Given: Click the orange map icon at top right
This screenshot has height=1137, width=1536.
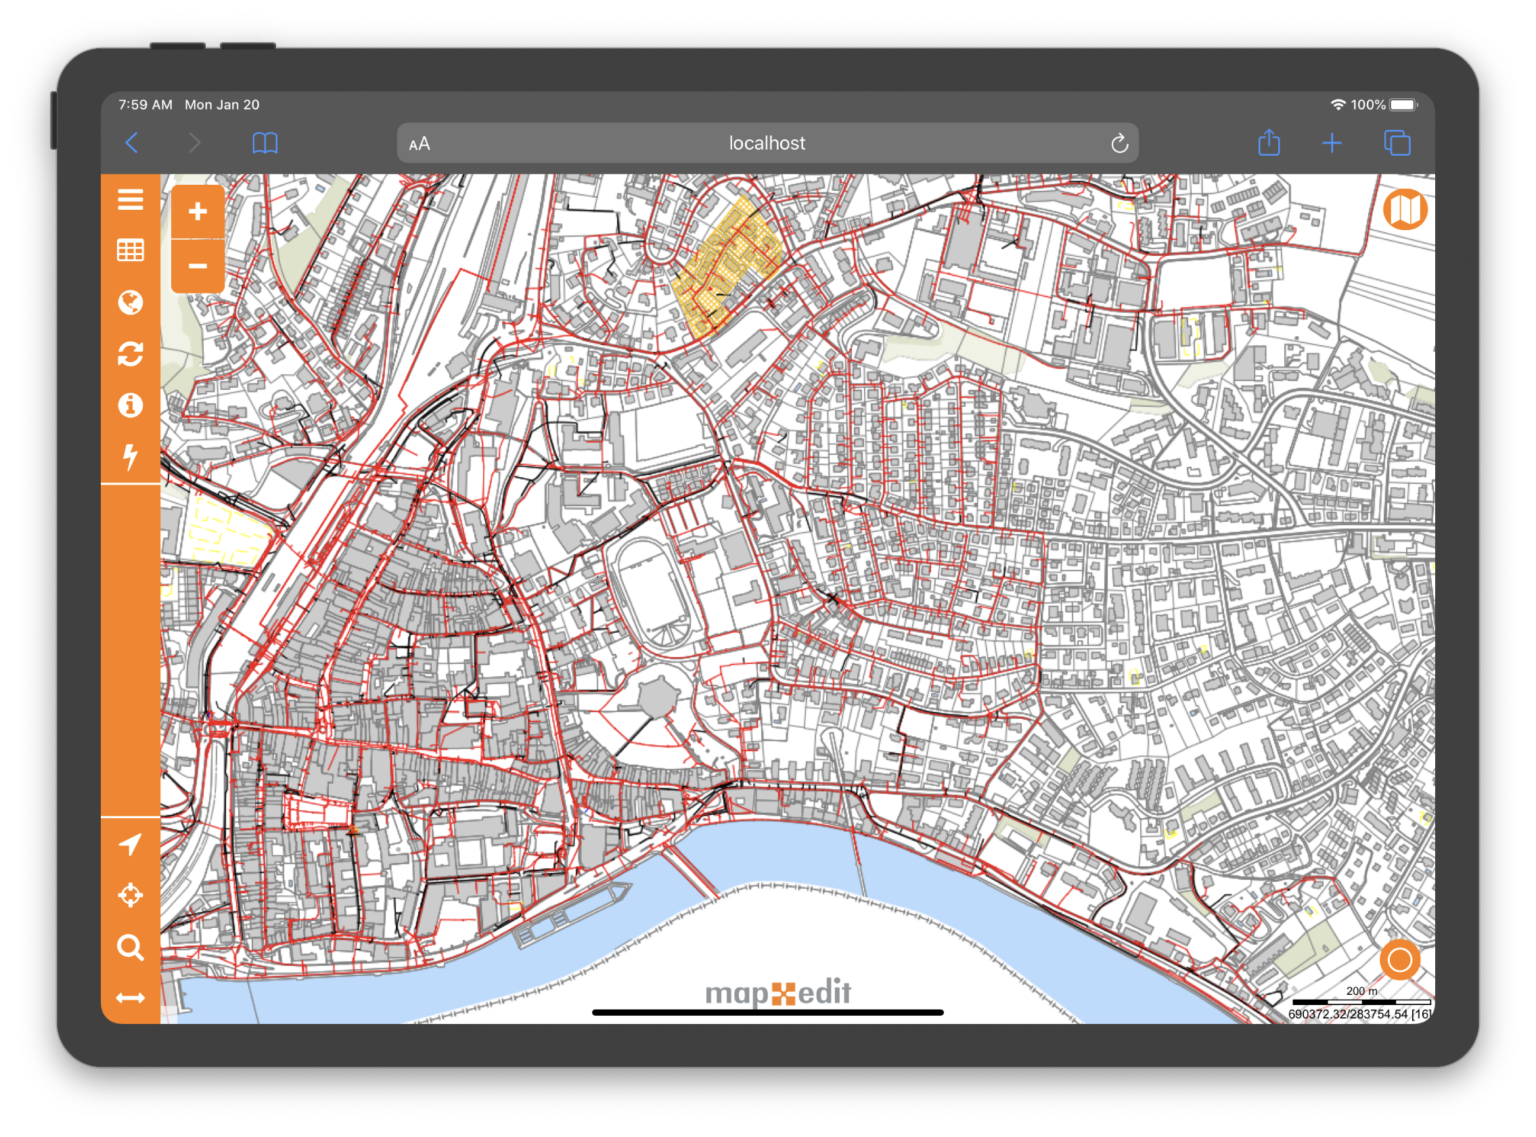Looking at the screenshot, I should 1405,210.
